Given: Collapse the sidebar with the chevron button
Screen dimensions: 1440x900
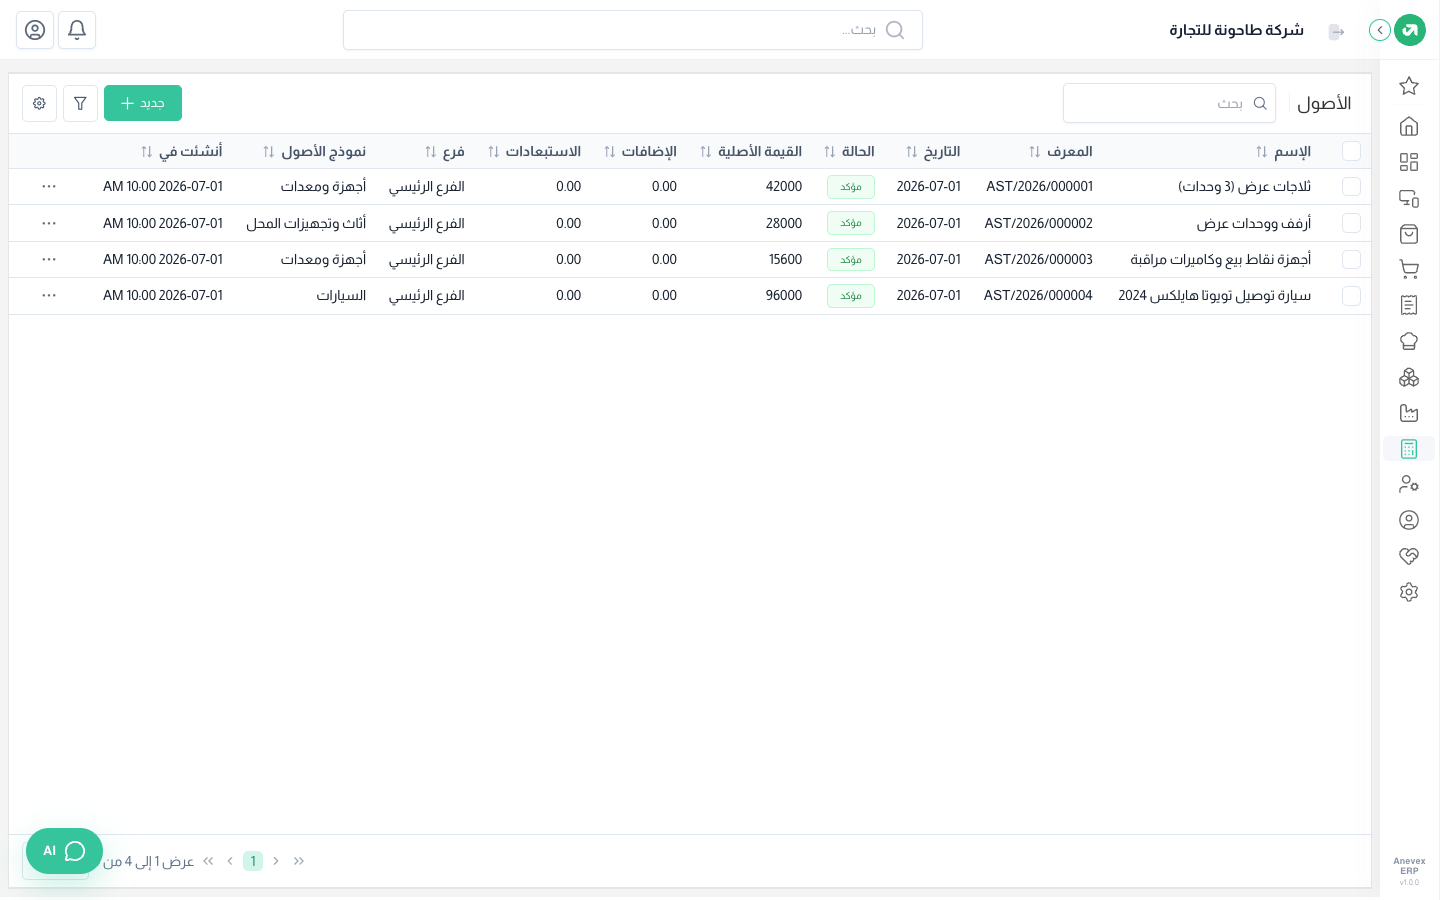Looking at the screenshot, I should [x=1380, y=30].
